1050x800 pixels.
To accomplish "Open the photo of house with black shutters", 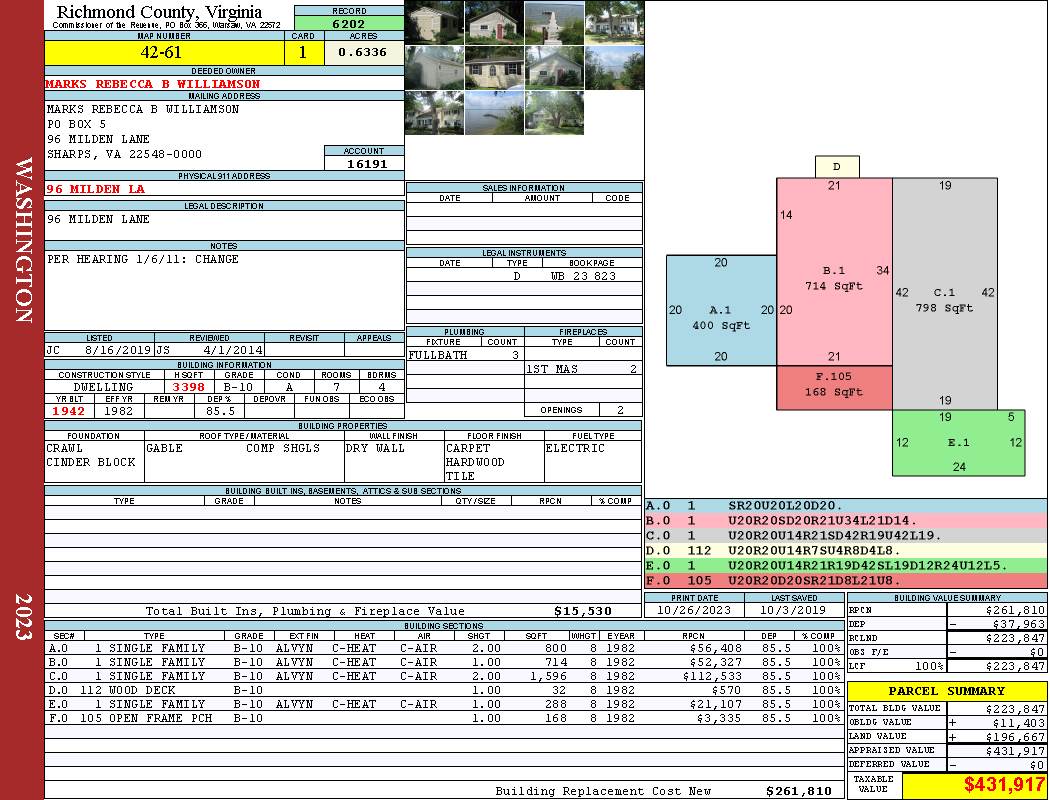I will point(494,68).
